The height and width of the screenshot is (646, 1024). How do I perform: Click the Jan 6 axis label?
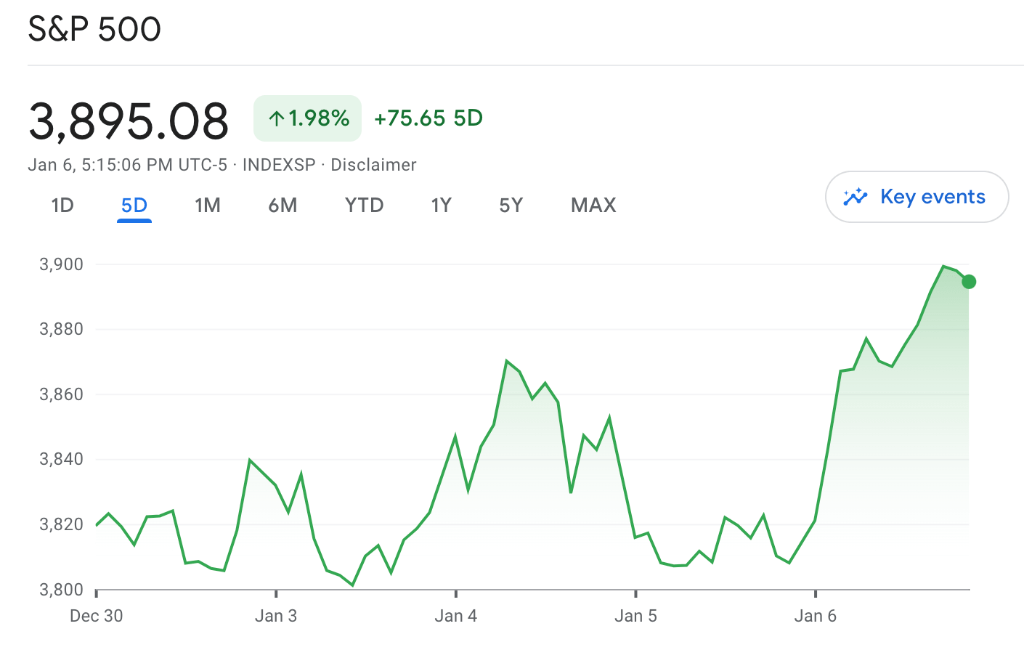click(815, 616)
